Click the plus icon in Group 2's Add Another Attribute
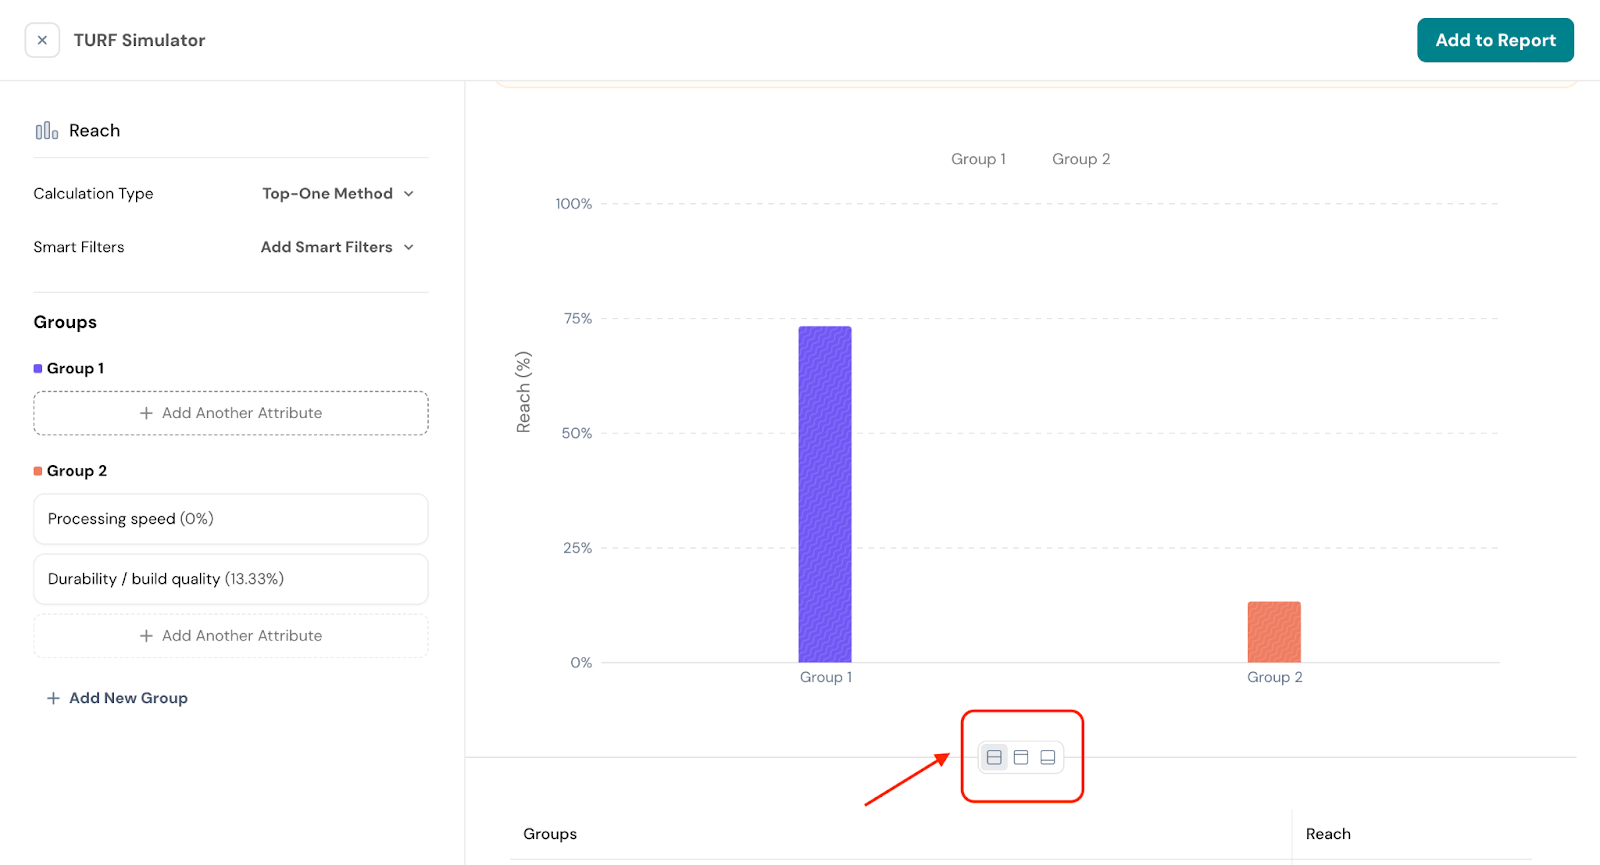 (146, 636)
